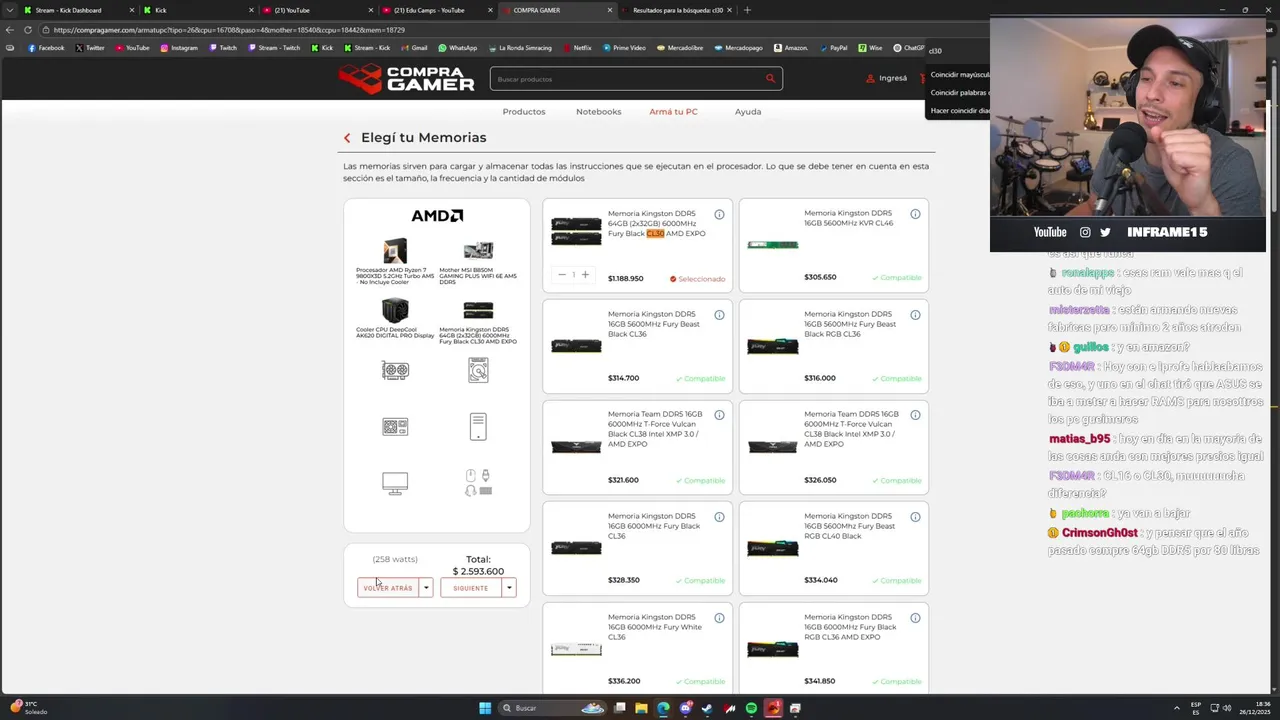Select the peripherals step icon
Image resolution: width=1280 pixels, height=720 pixels.
478,483
